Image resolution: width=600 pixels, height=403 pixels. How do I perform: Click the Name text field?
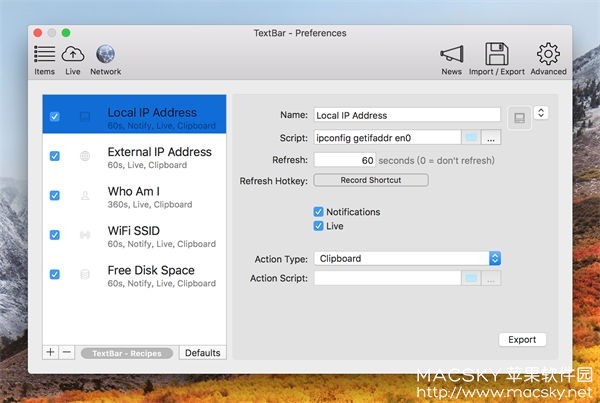click(x=407, y=115)
